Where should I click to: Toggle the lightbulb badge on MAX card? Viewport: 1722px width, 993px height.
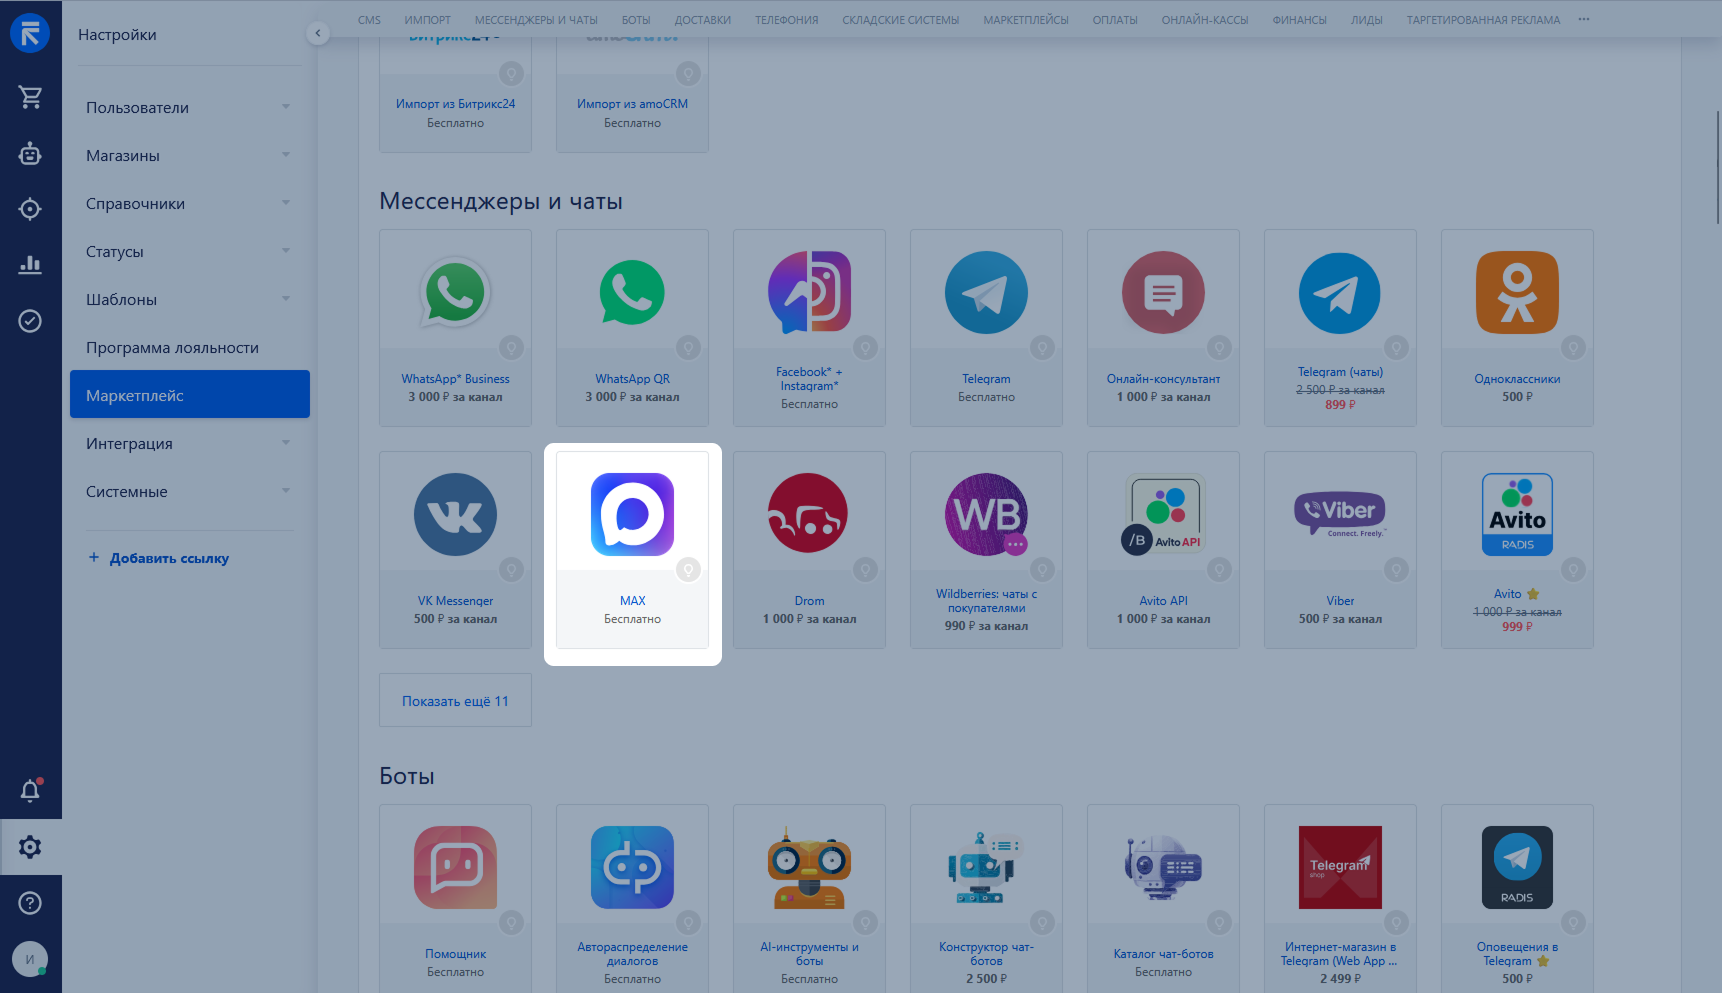tap(688, 570)
